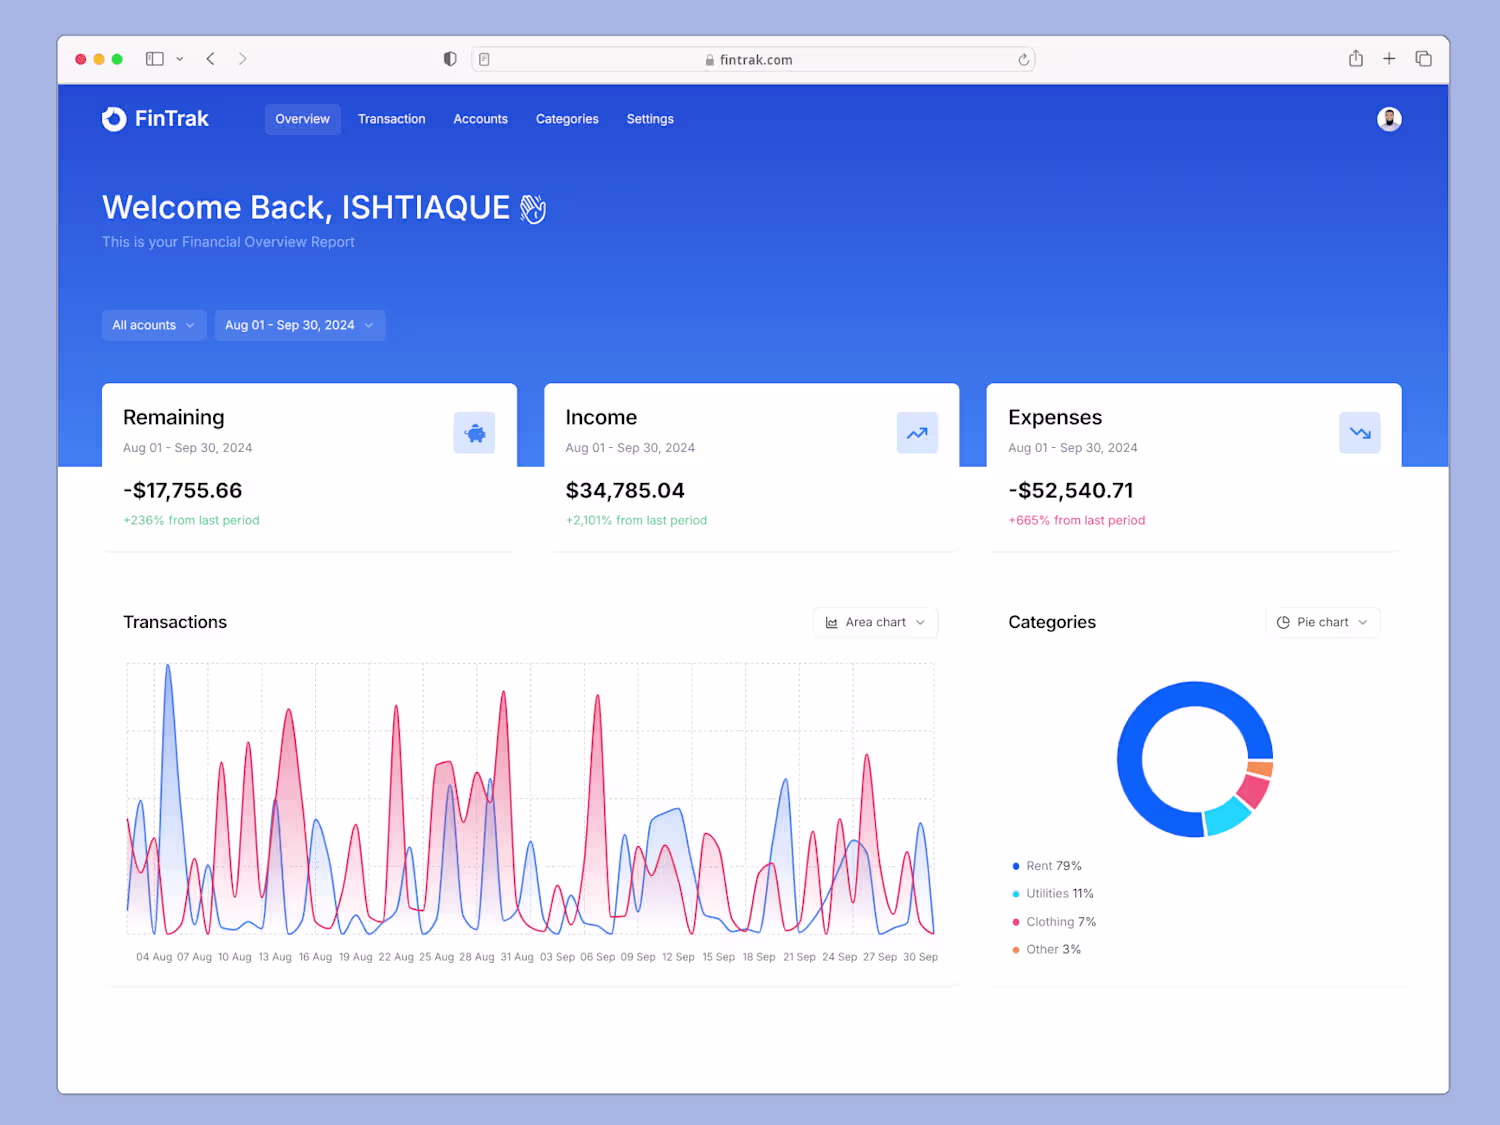
Task: Go to the Categories nav tab
Action: [x=567, y=119]
